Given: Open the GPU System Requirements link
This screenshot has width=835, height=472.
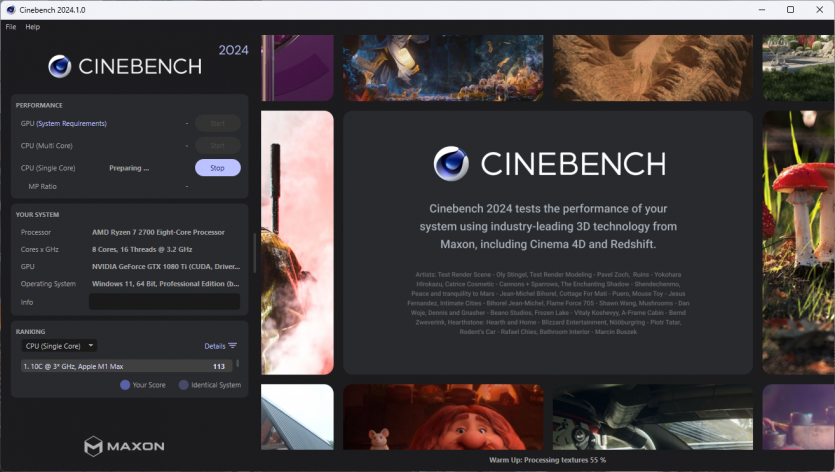Looking at the screenshot, I should click(71, 124).
